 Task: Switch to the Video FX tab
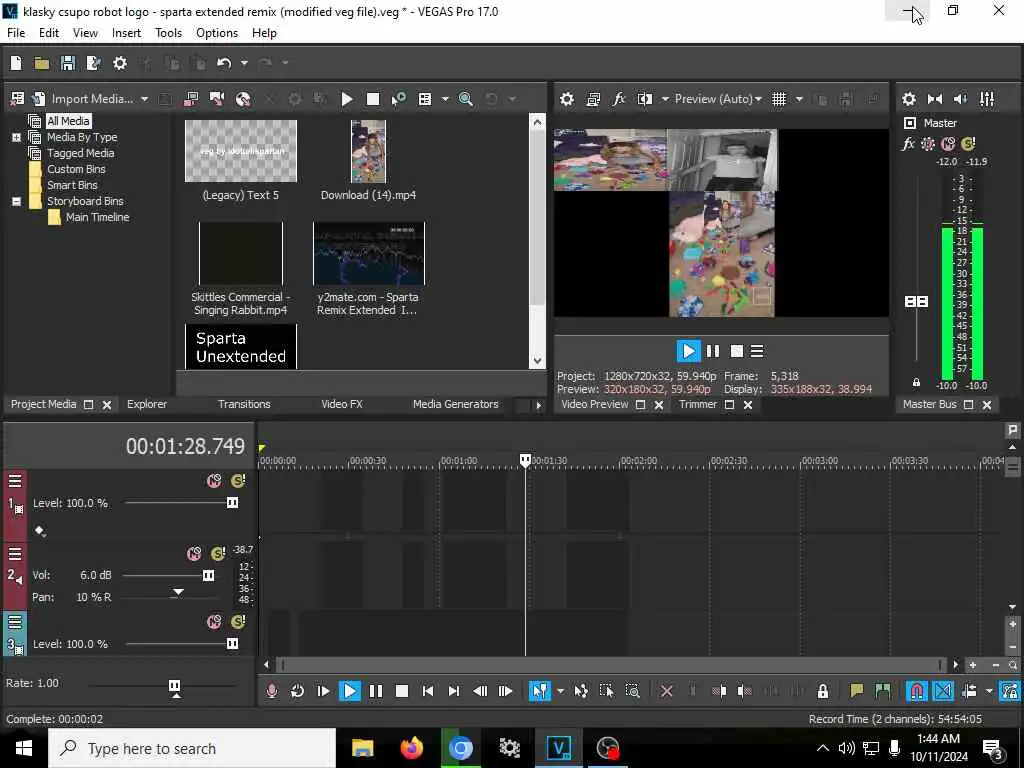coord(342,404)
